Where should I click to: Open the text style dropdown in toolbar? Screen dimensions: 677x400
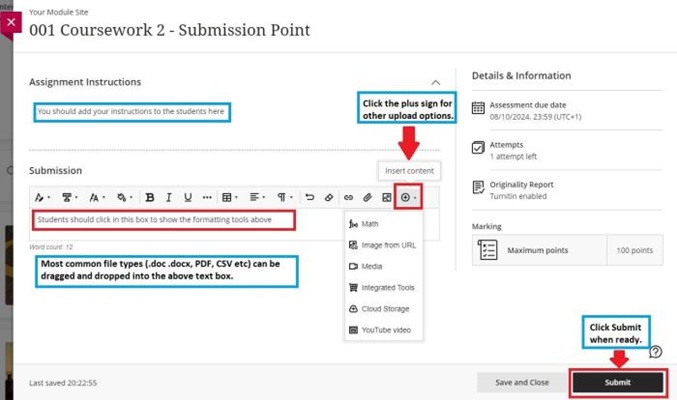(42, 197)
